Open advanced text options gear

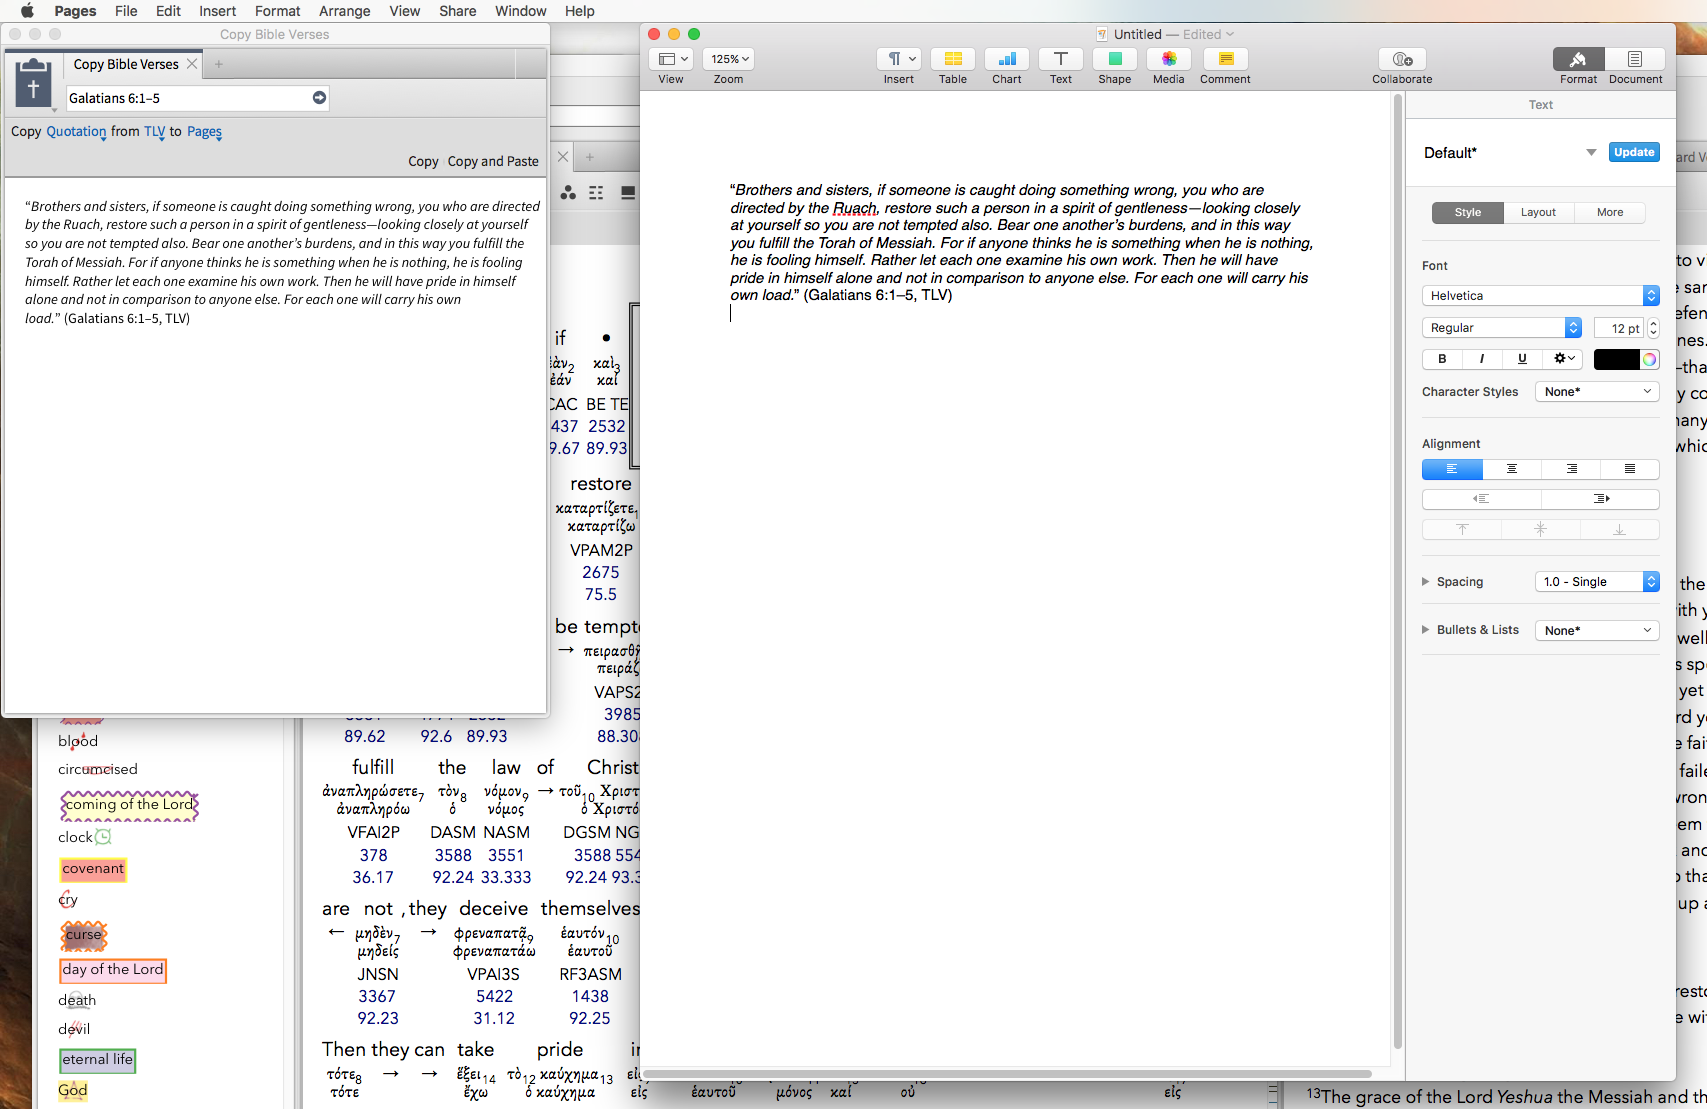tap(1564, 359)
